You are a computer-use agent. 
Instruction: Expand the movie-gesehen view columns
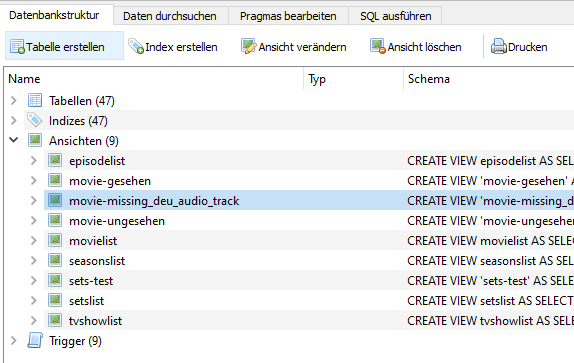34,180
